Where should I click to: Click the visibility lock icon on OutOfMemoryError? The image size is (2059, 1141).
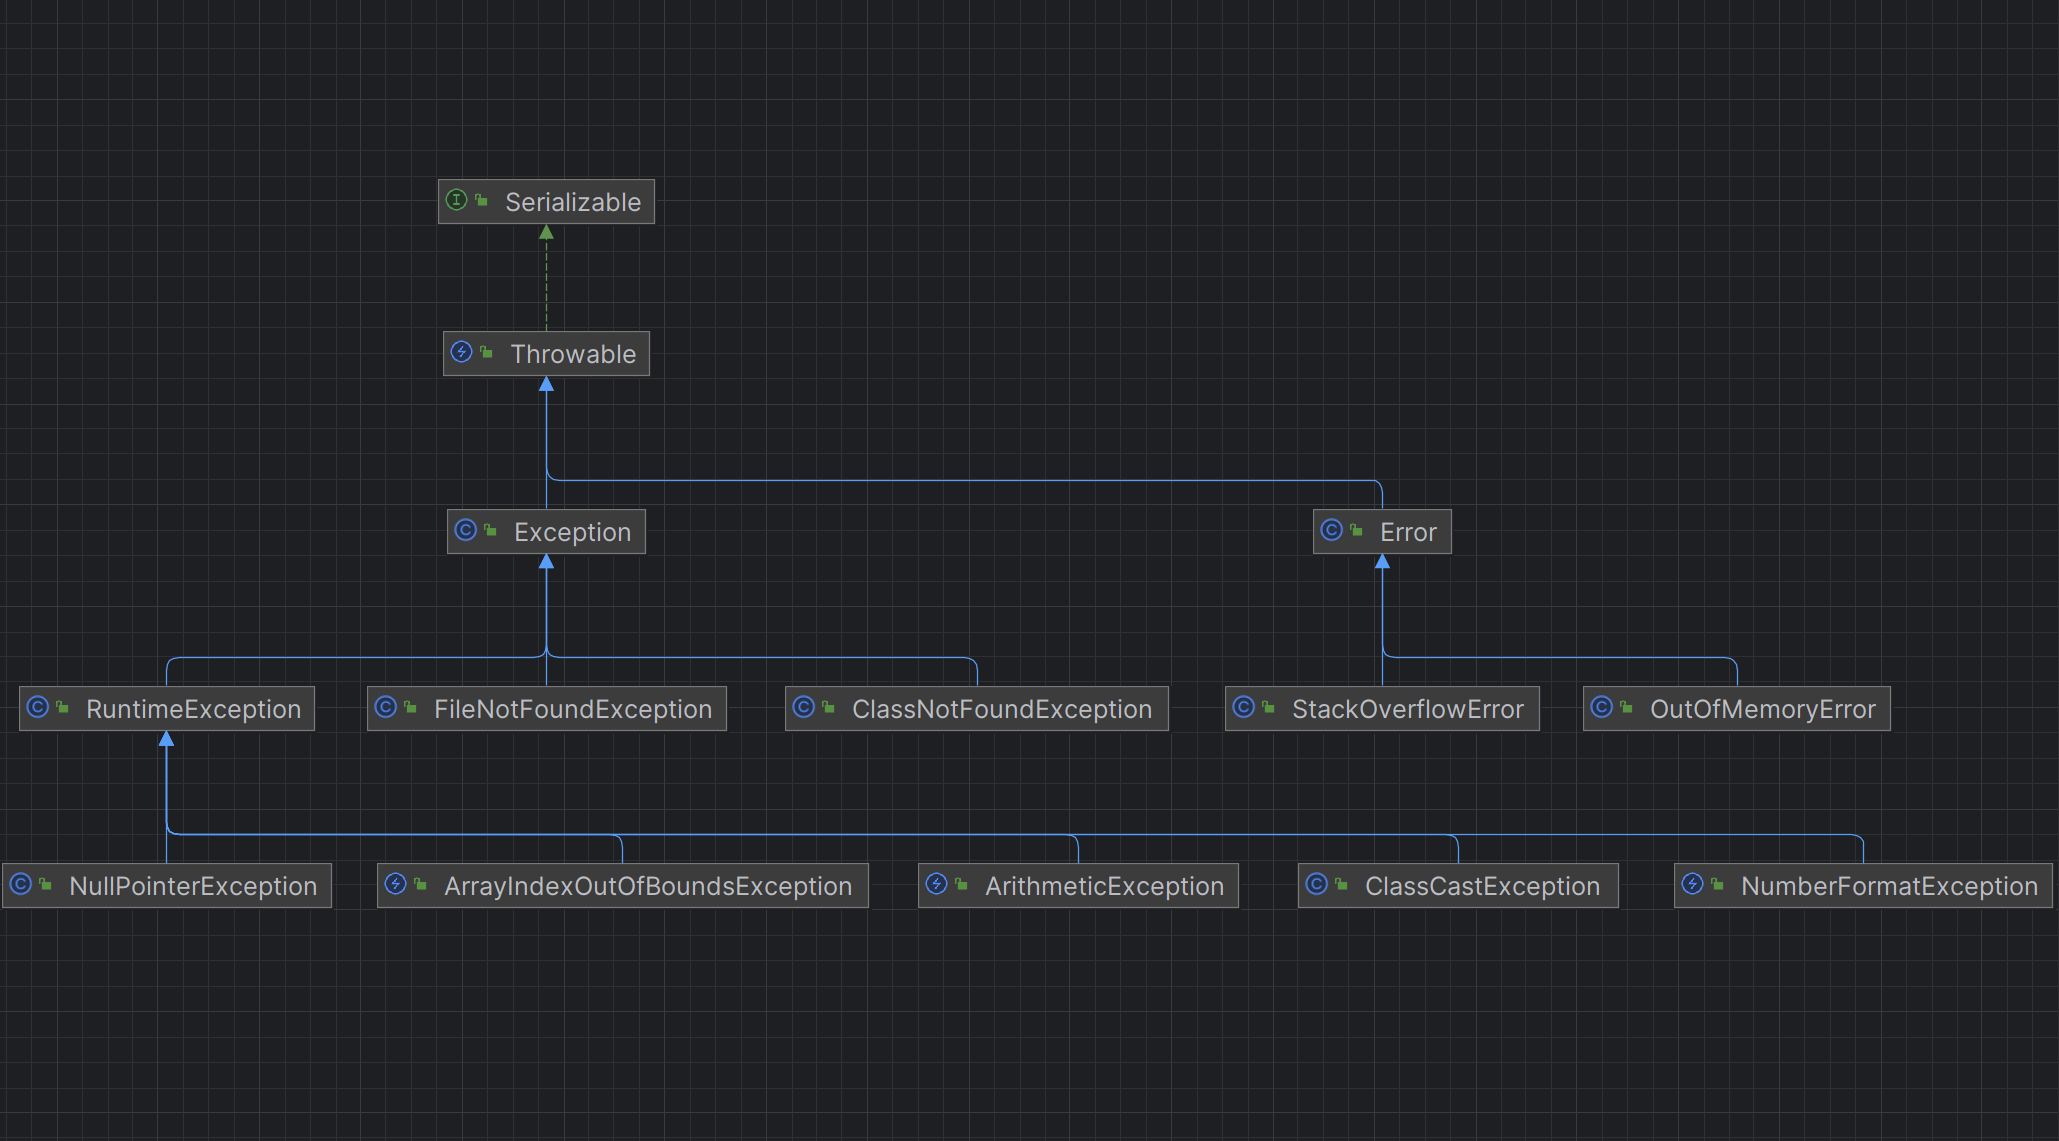pyautogui.click(x=1627, y=707)
